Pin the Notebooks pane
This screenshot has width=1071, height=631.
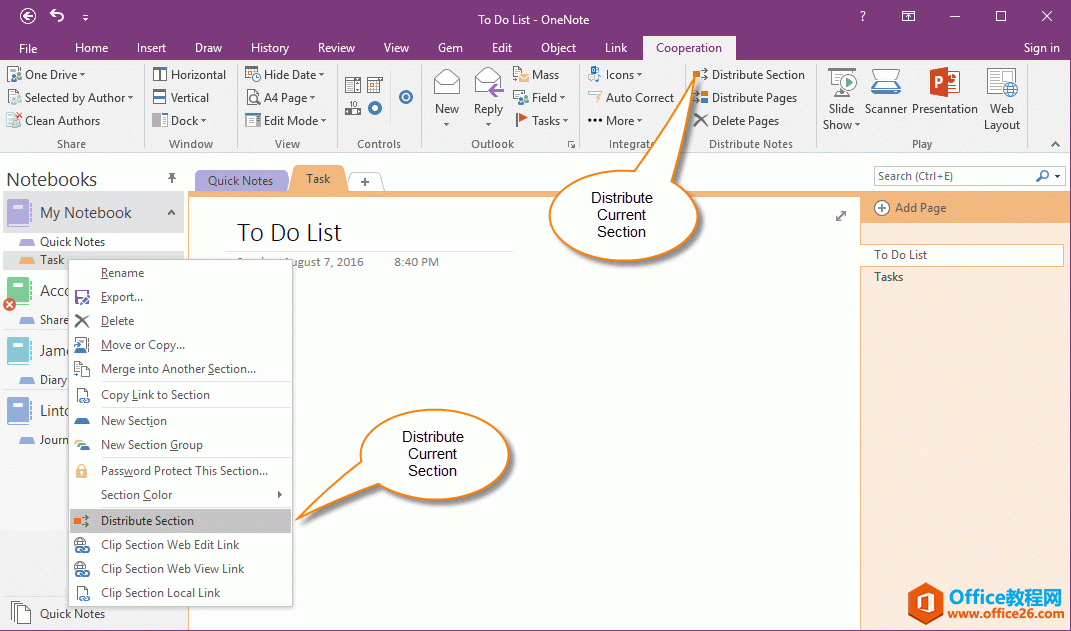tap(172, 178)
